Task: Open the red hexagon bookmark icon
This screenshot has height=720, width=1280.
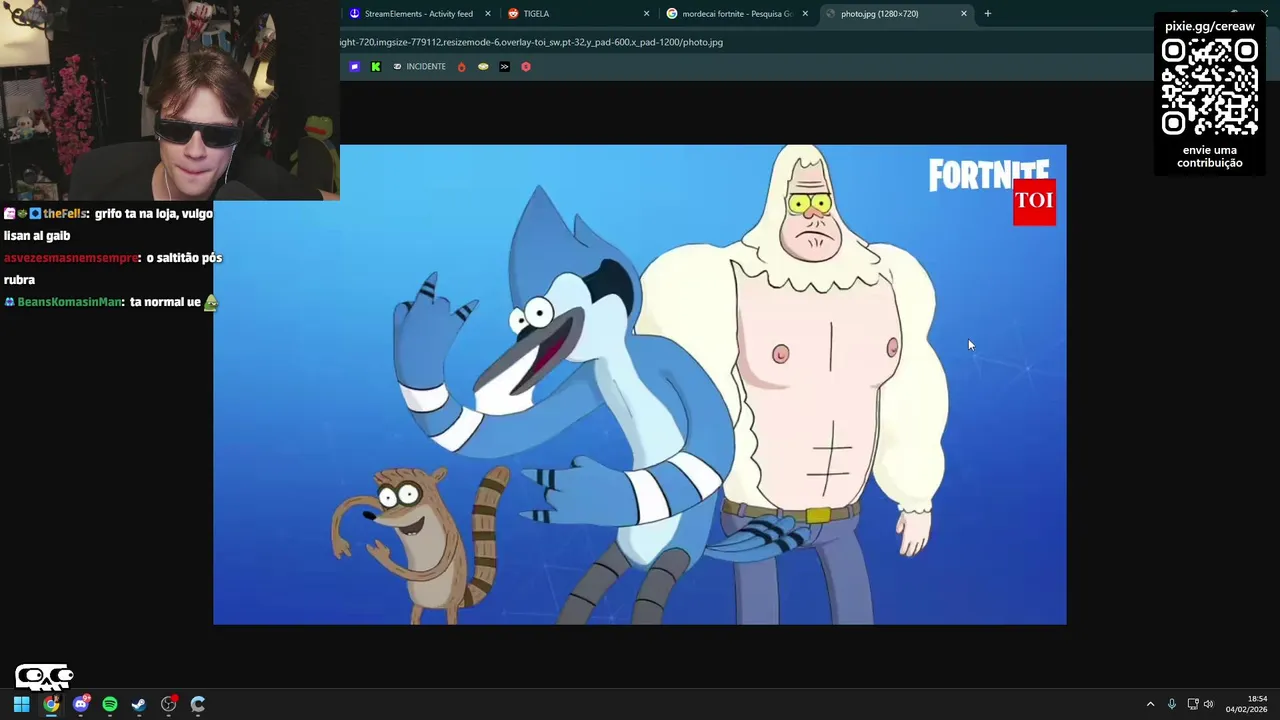Action: tap(526, 67)
